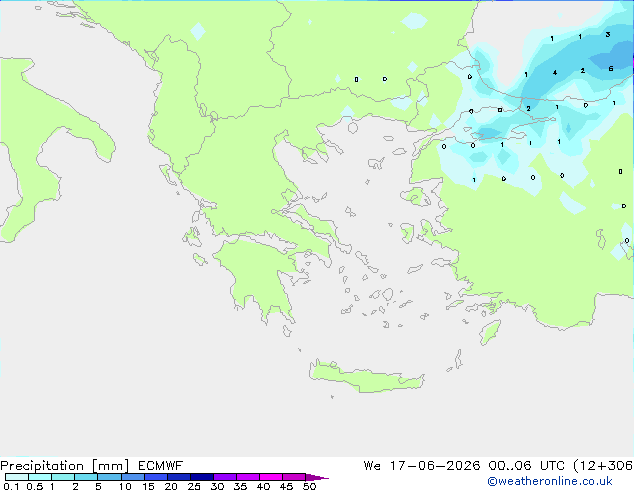Click the 10 to 15 mm legend swatch
634x490 pixels.
(x=133, y=477)
